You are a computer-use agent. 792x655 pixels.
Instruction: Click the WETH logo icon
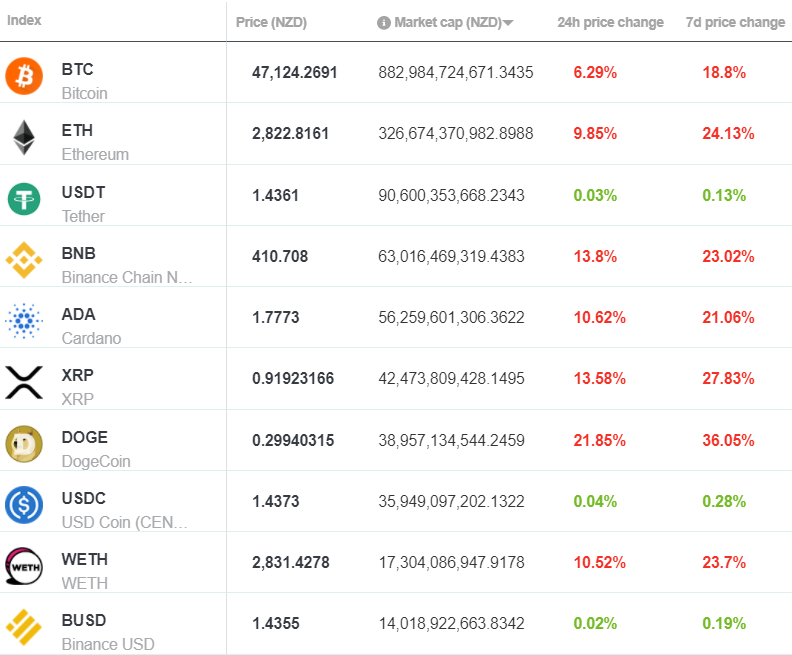point(24,566)
